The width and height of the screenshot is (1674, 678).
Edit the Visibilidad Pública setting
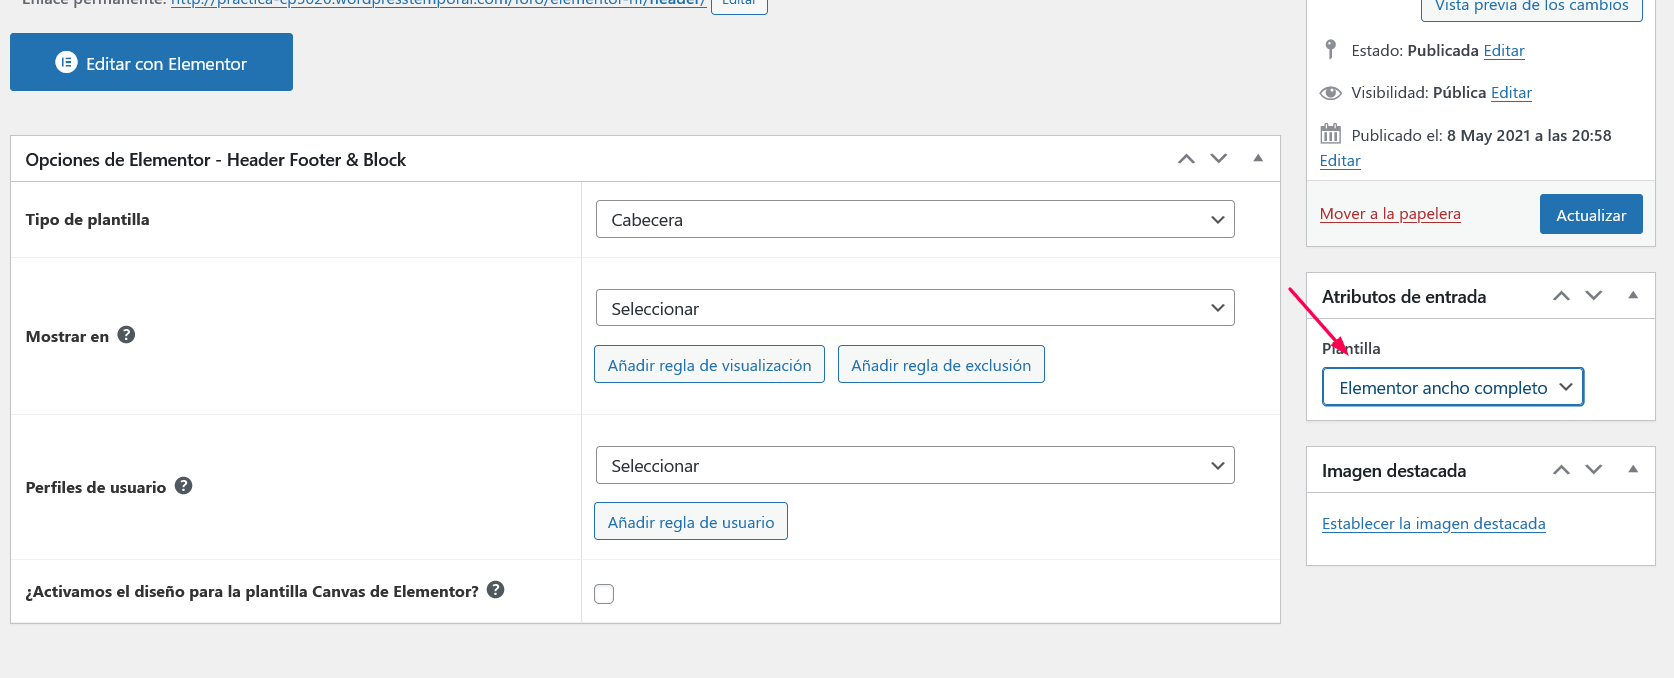tap(1511, 92)
